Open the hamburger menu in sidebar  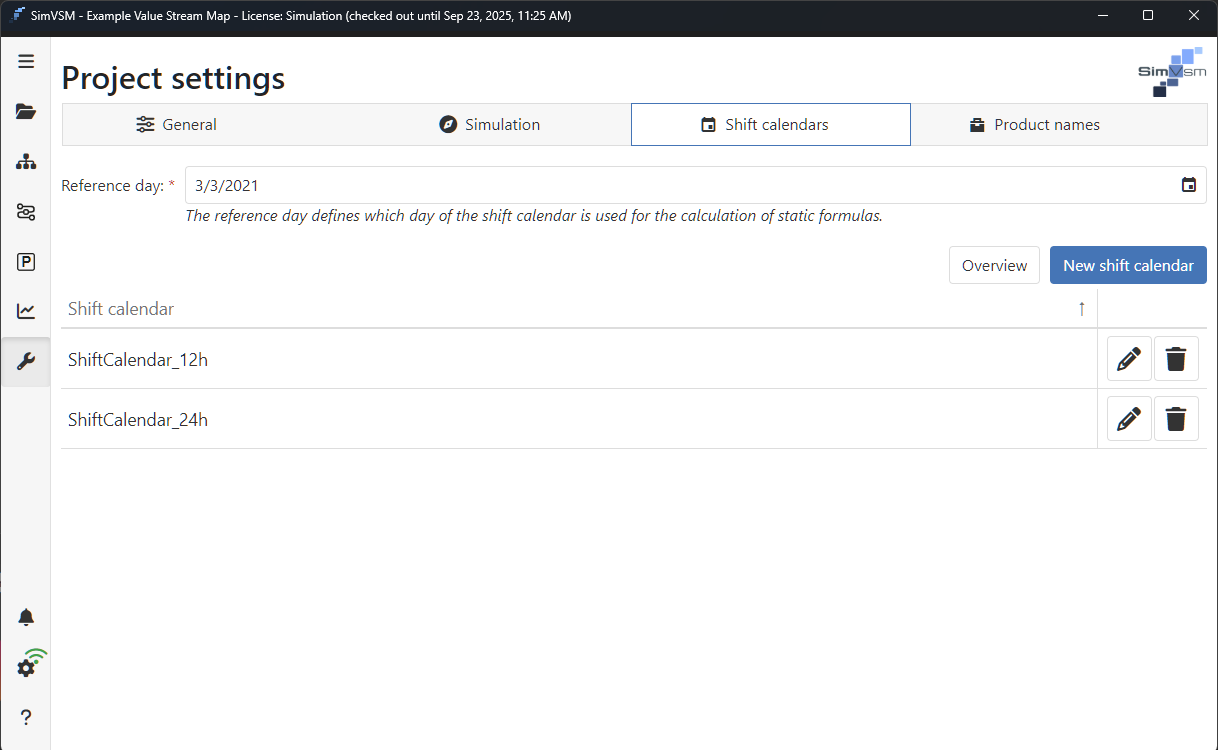coord(26,62)
